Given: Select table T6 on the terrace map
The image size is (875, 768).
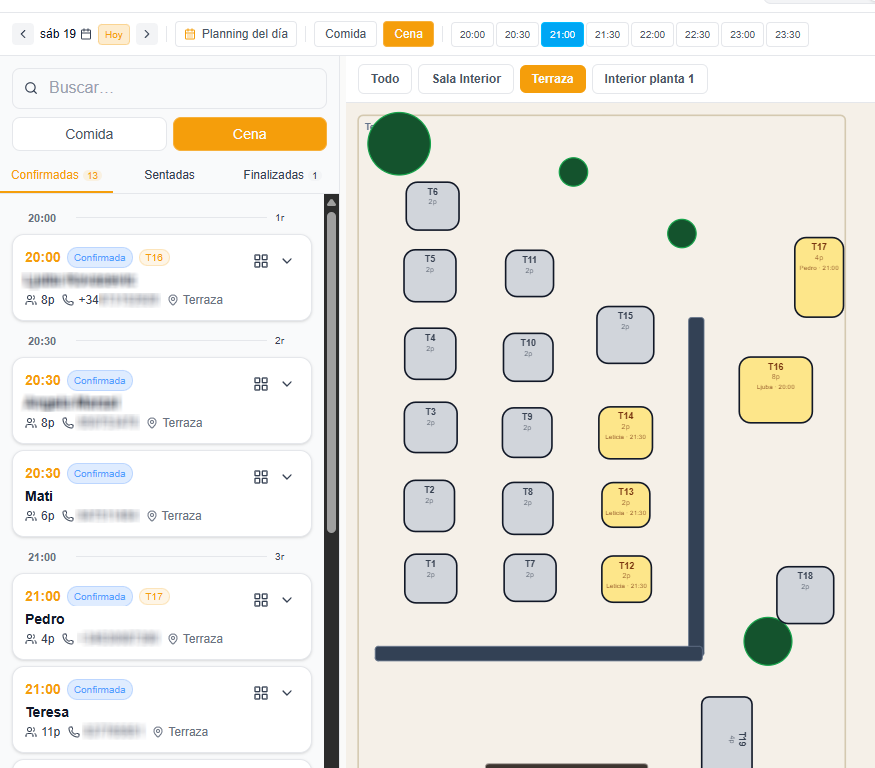Looking at the screenshot, I should (x=432, y=206).
